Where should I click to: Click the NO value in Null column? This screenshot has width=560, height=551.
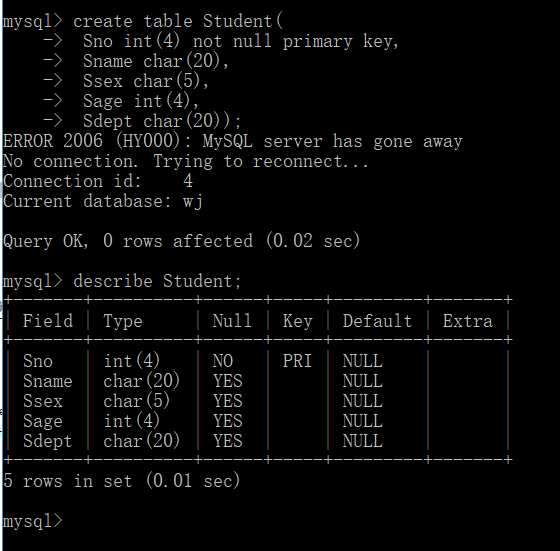point(223,361)
